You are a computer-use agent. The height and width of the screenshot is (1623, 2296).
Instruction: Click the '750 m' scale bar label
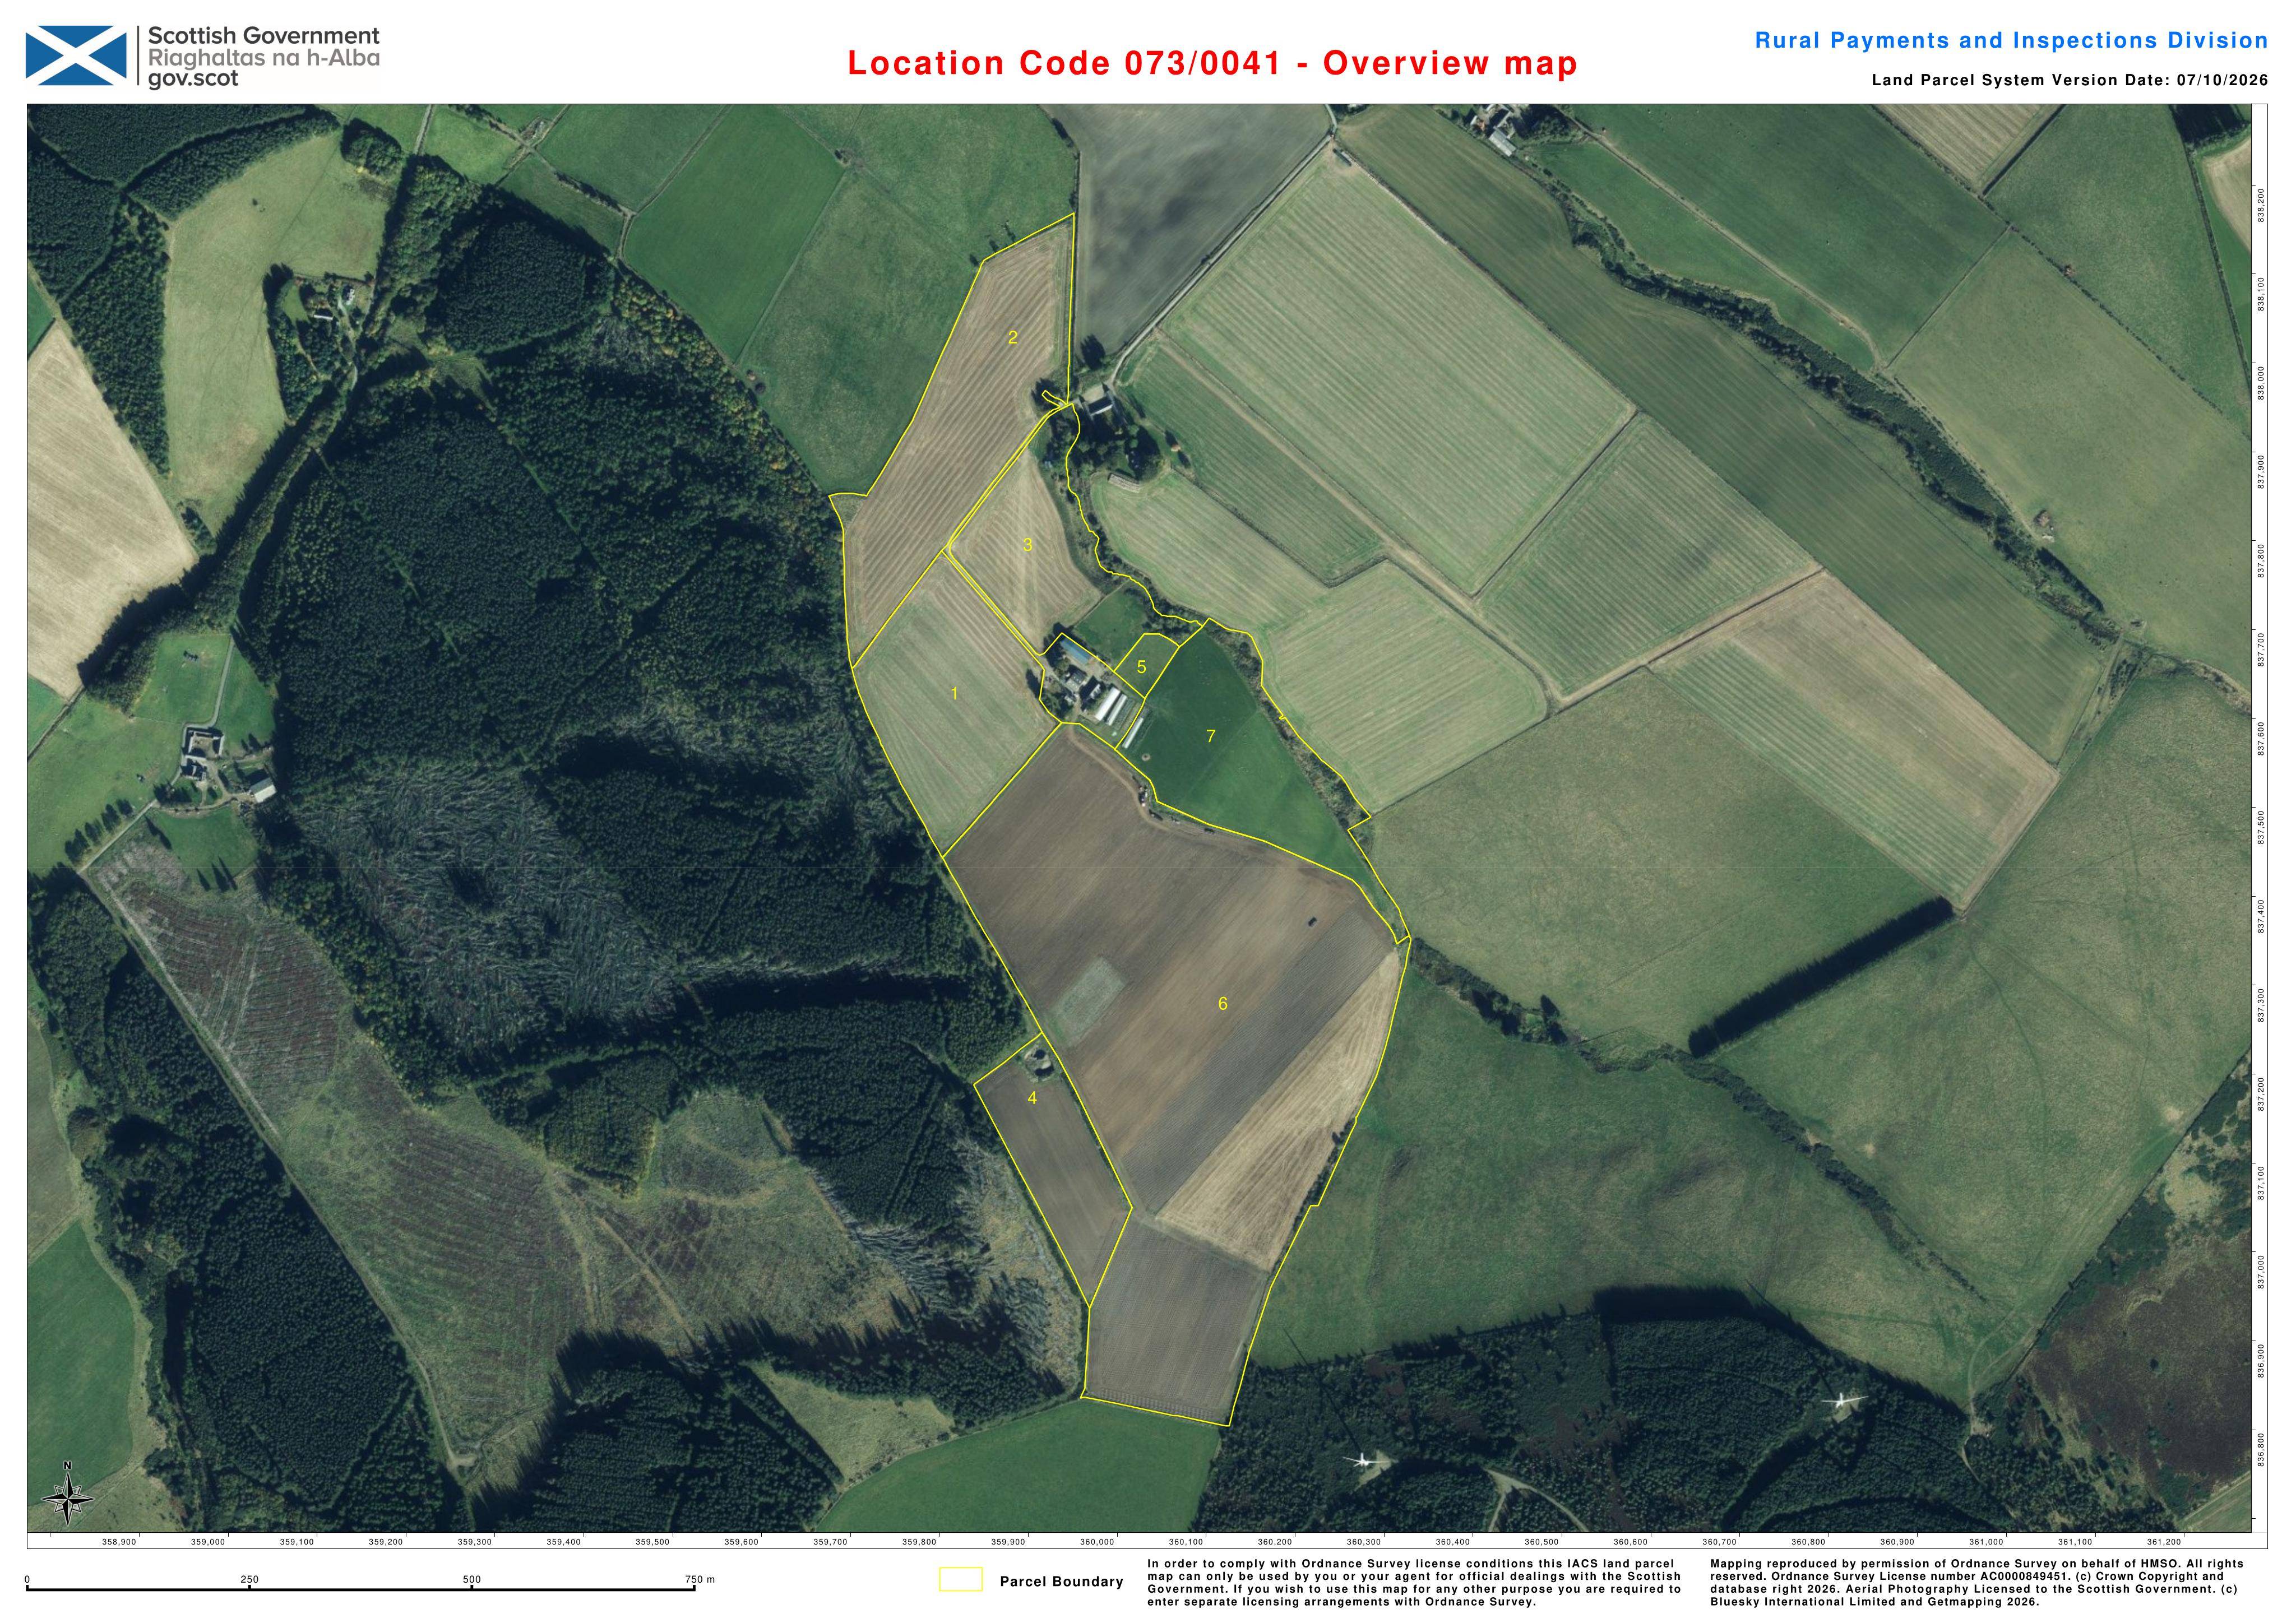[700, 1580]
